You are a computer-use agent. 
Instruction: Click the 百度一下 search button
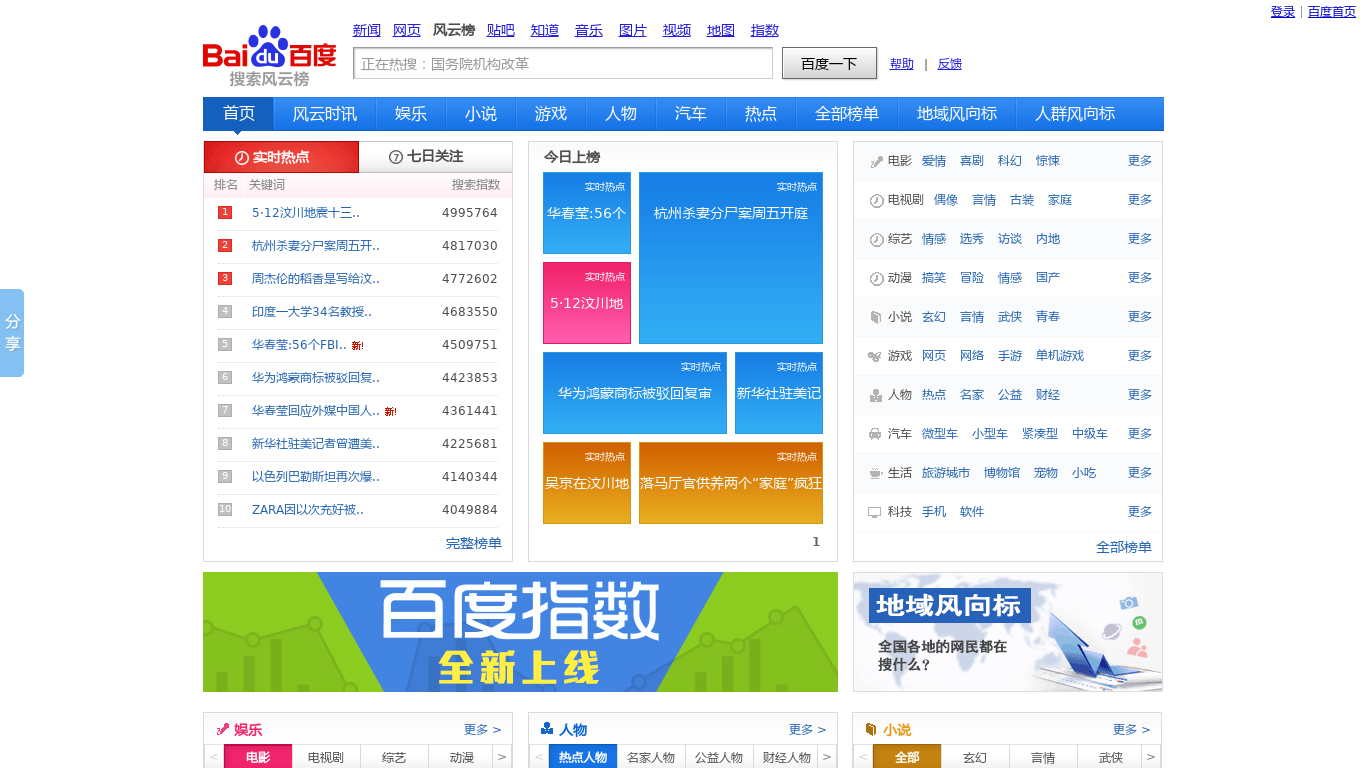tap(829, 63)
